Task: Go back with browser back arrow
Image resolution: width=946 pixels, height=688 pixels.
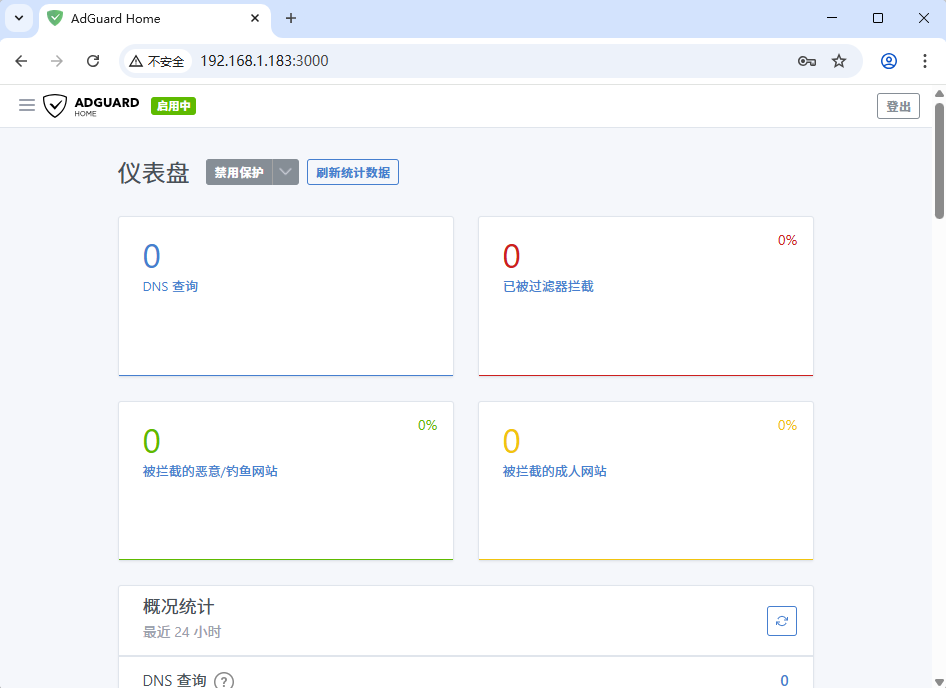Action: coord(21,61)
